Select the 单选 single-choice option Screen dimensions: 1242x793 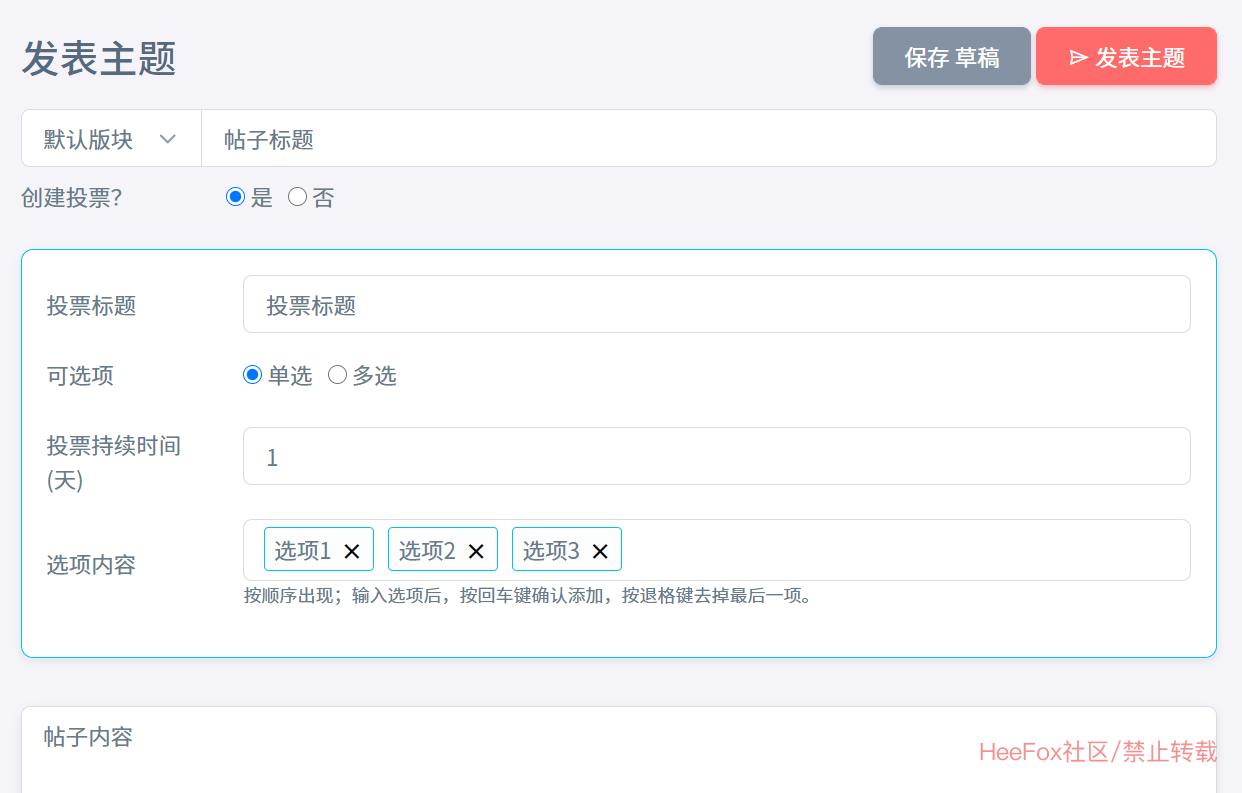(253, 375)
